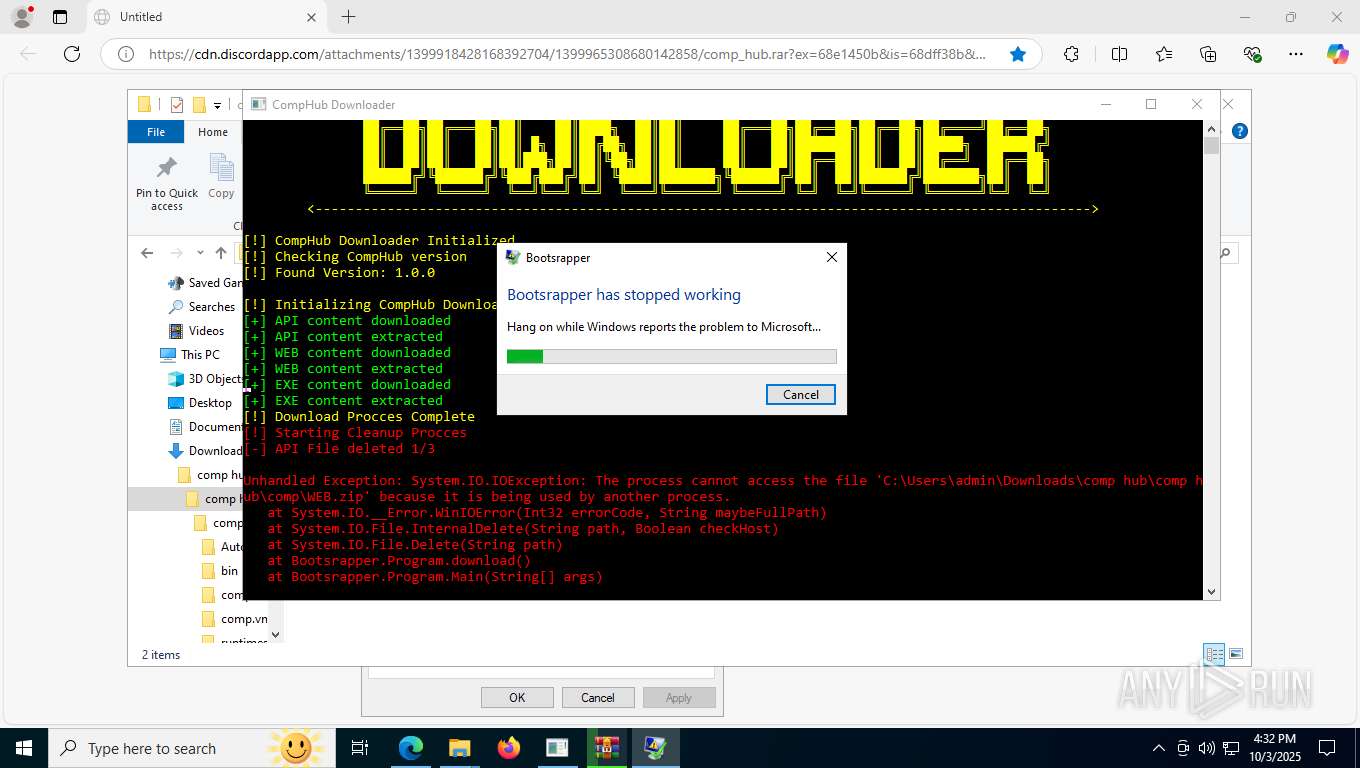
Task: Toggle the favorites star for this page
Action: click(x=1017, y=54)
